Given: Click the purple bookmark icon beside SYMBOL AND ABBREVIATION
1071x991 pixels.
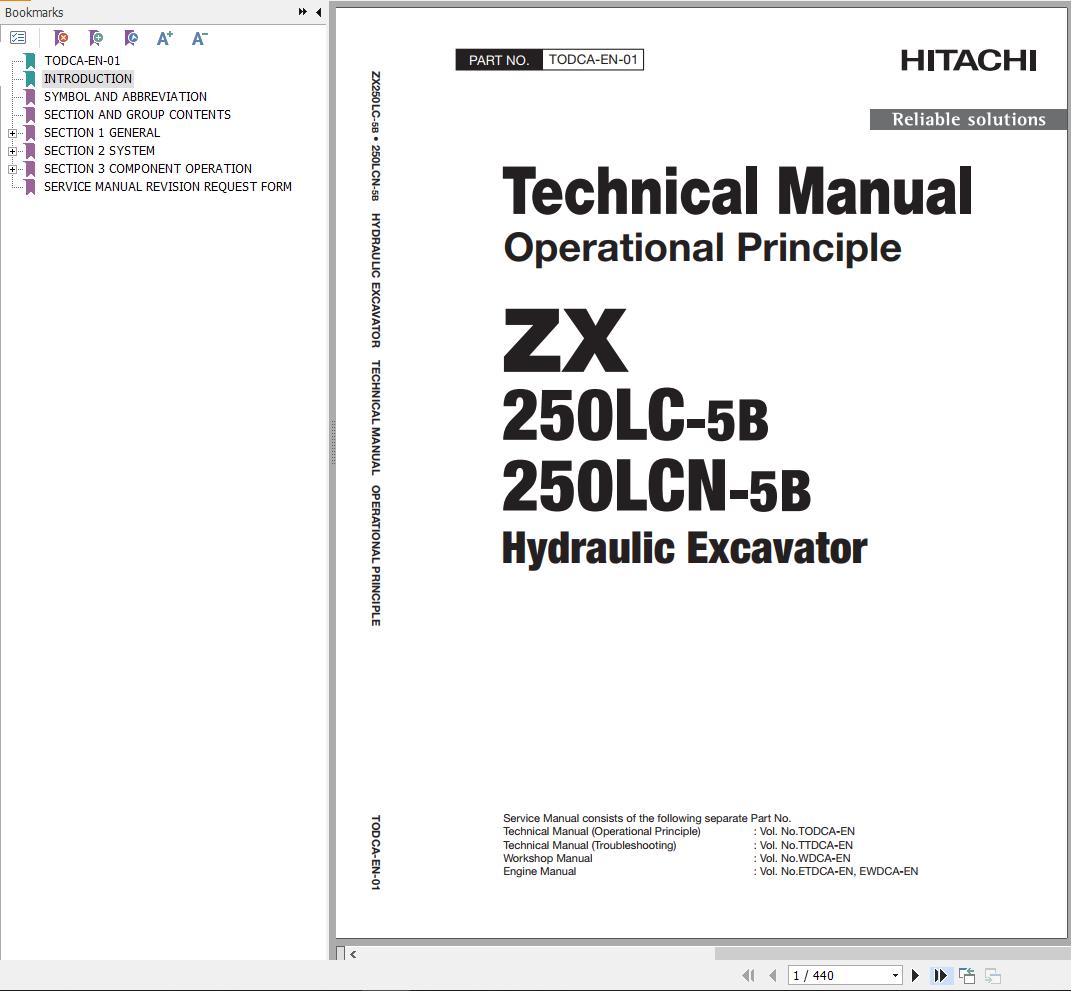Looking at the screenshot, I should [x=30, y=97].
